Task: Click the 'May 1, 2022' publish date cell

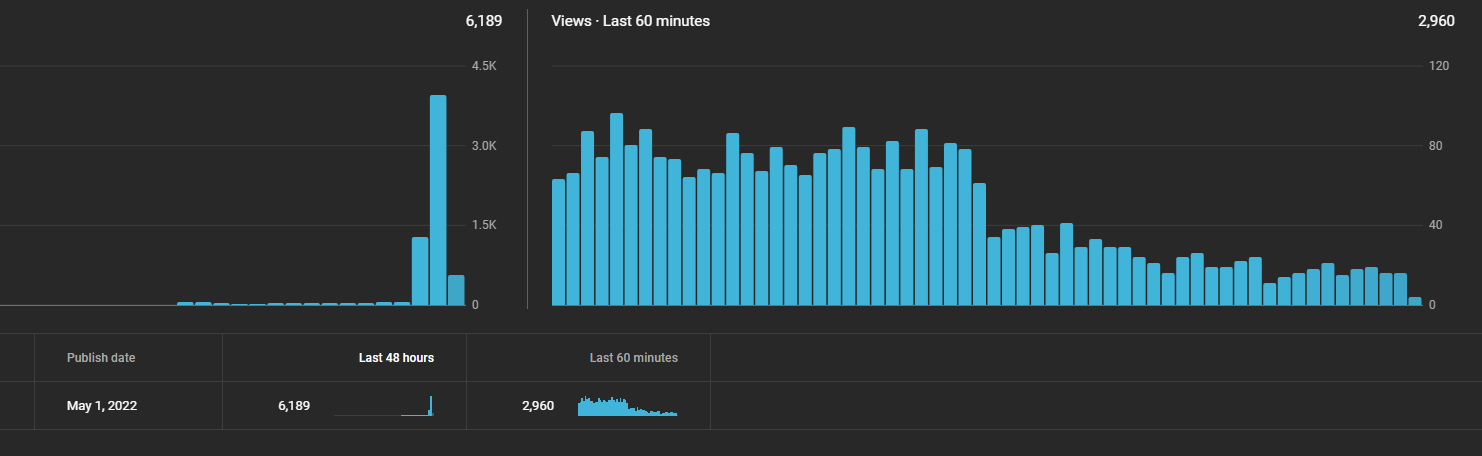Action: [102, 406]
